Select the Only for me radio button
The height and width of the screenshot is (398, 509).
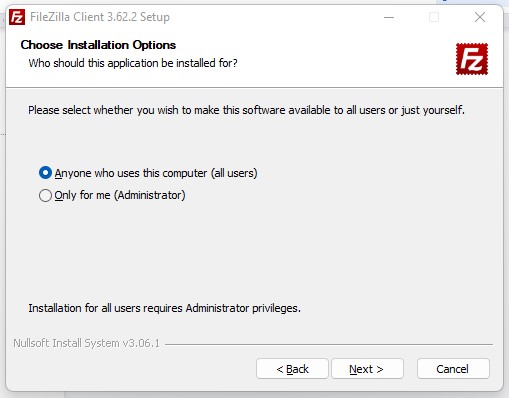click(45, 195)
